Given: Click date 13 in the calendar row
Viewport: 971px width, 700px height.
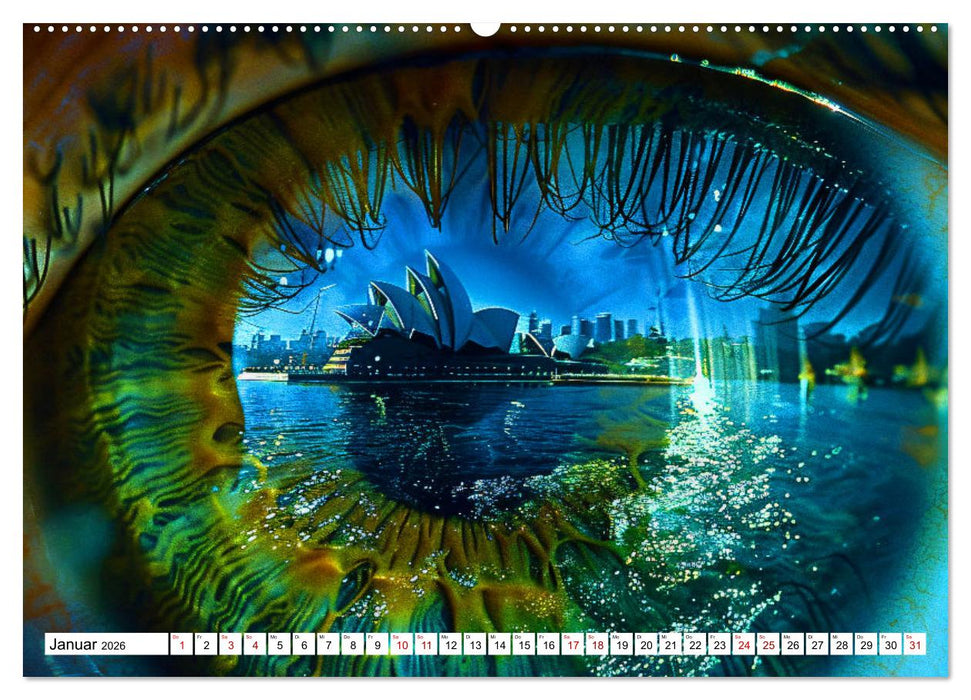Looking at the screenshot, I should pyautogui.click(x=475, y=645).
